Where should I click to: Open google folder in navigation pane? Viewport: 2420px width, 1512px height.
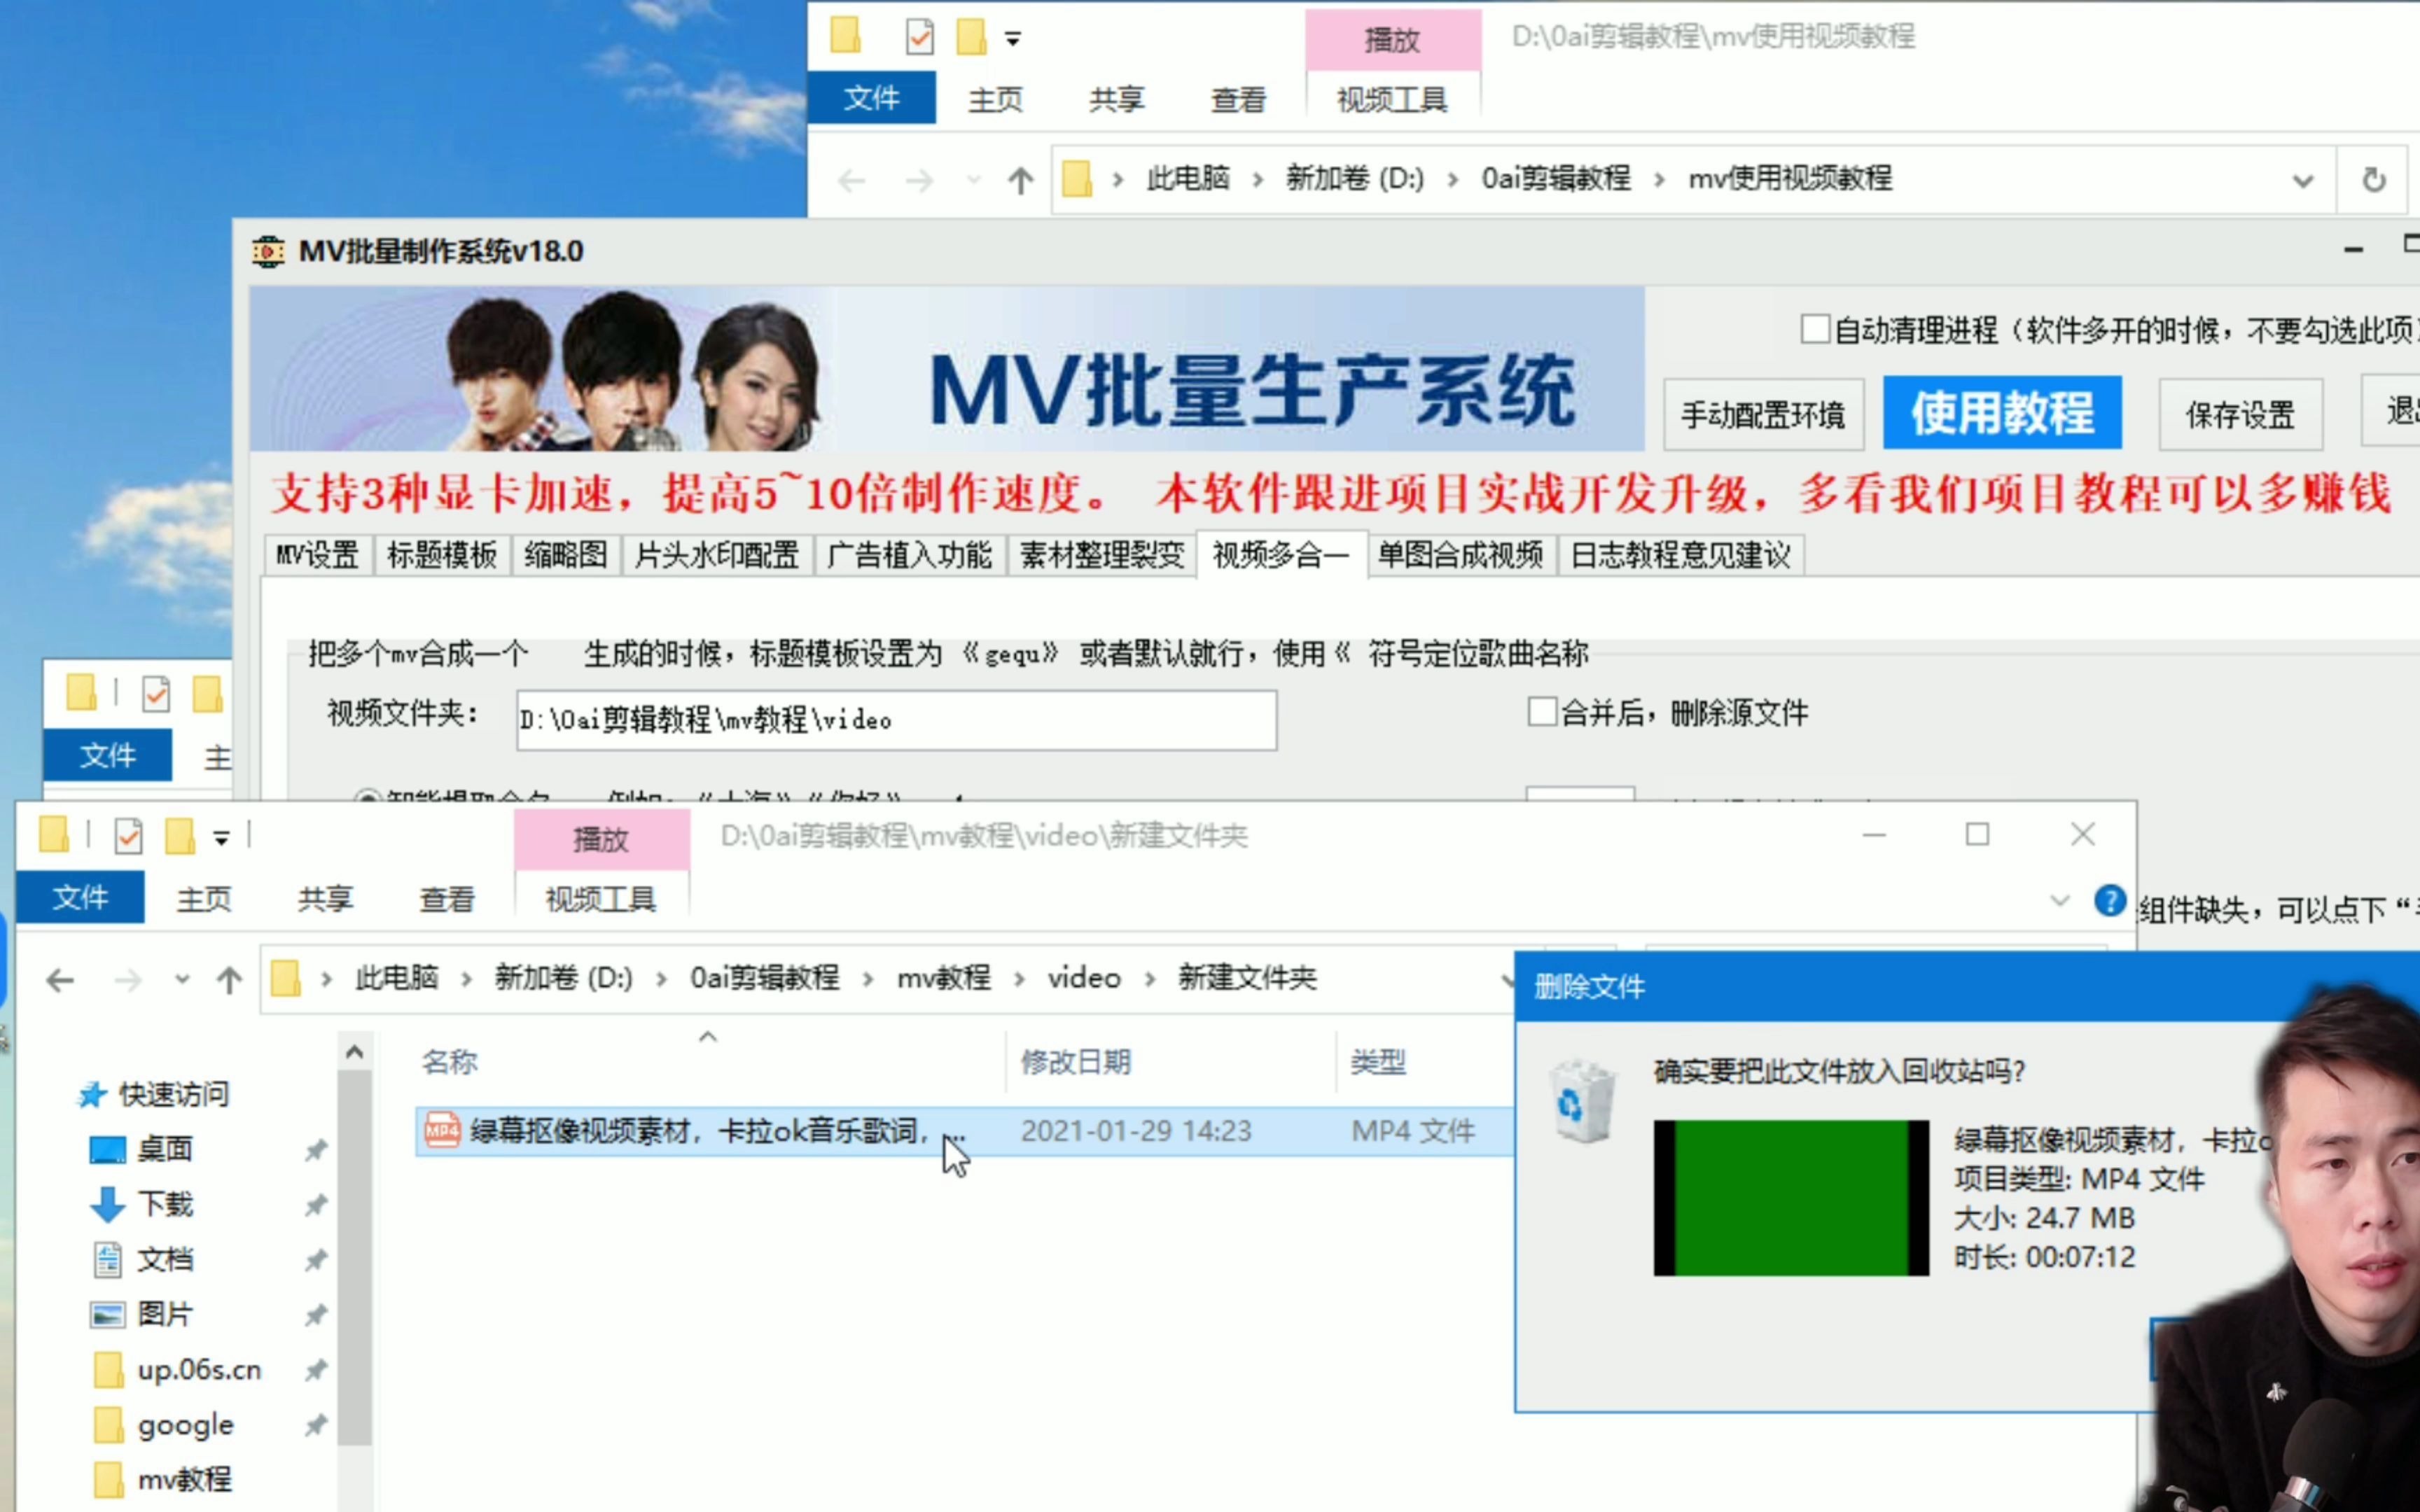185,1424
